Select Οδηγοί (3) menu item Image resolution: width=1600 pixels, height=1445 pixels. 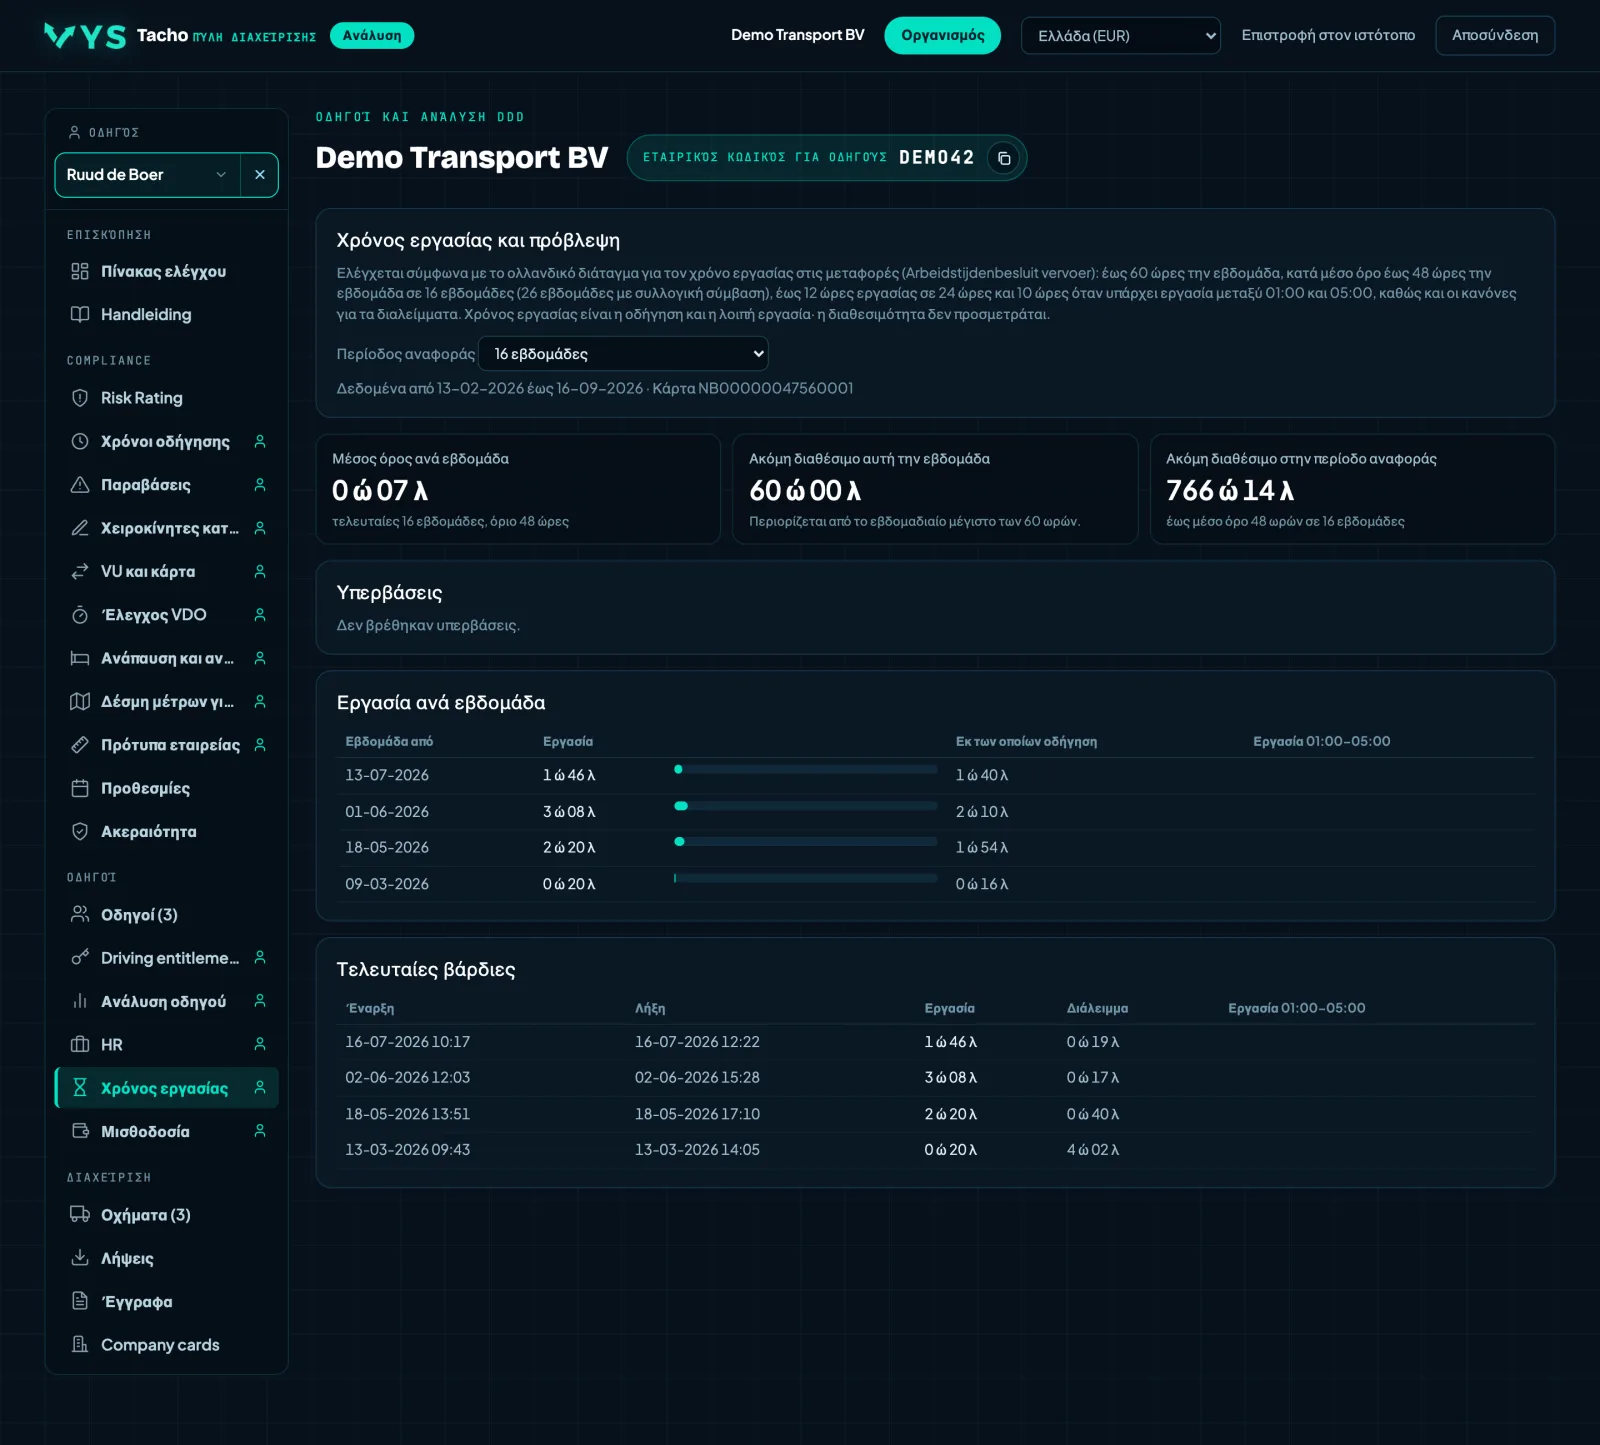pyautogui.click(x=166, y=915)
